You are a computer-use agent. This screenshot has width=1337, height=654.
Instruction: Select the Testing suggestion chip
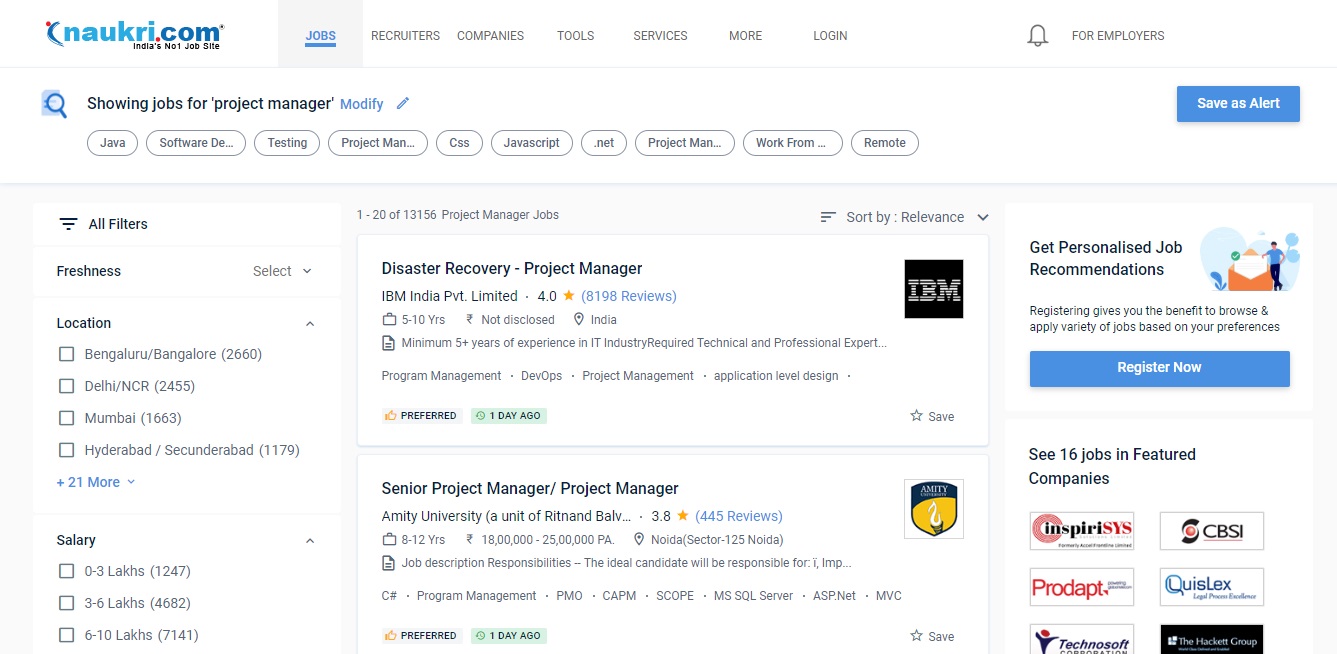287,143
